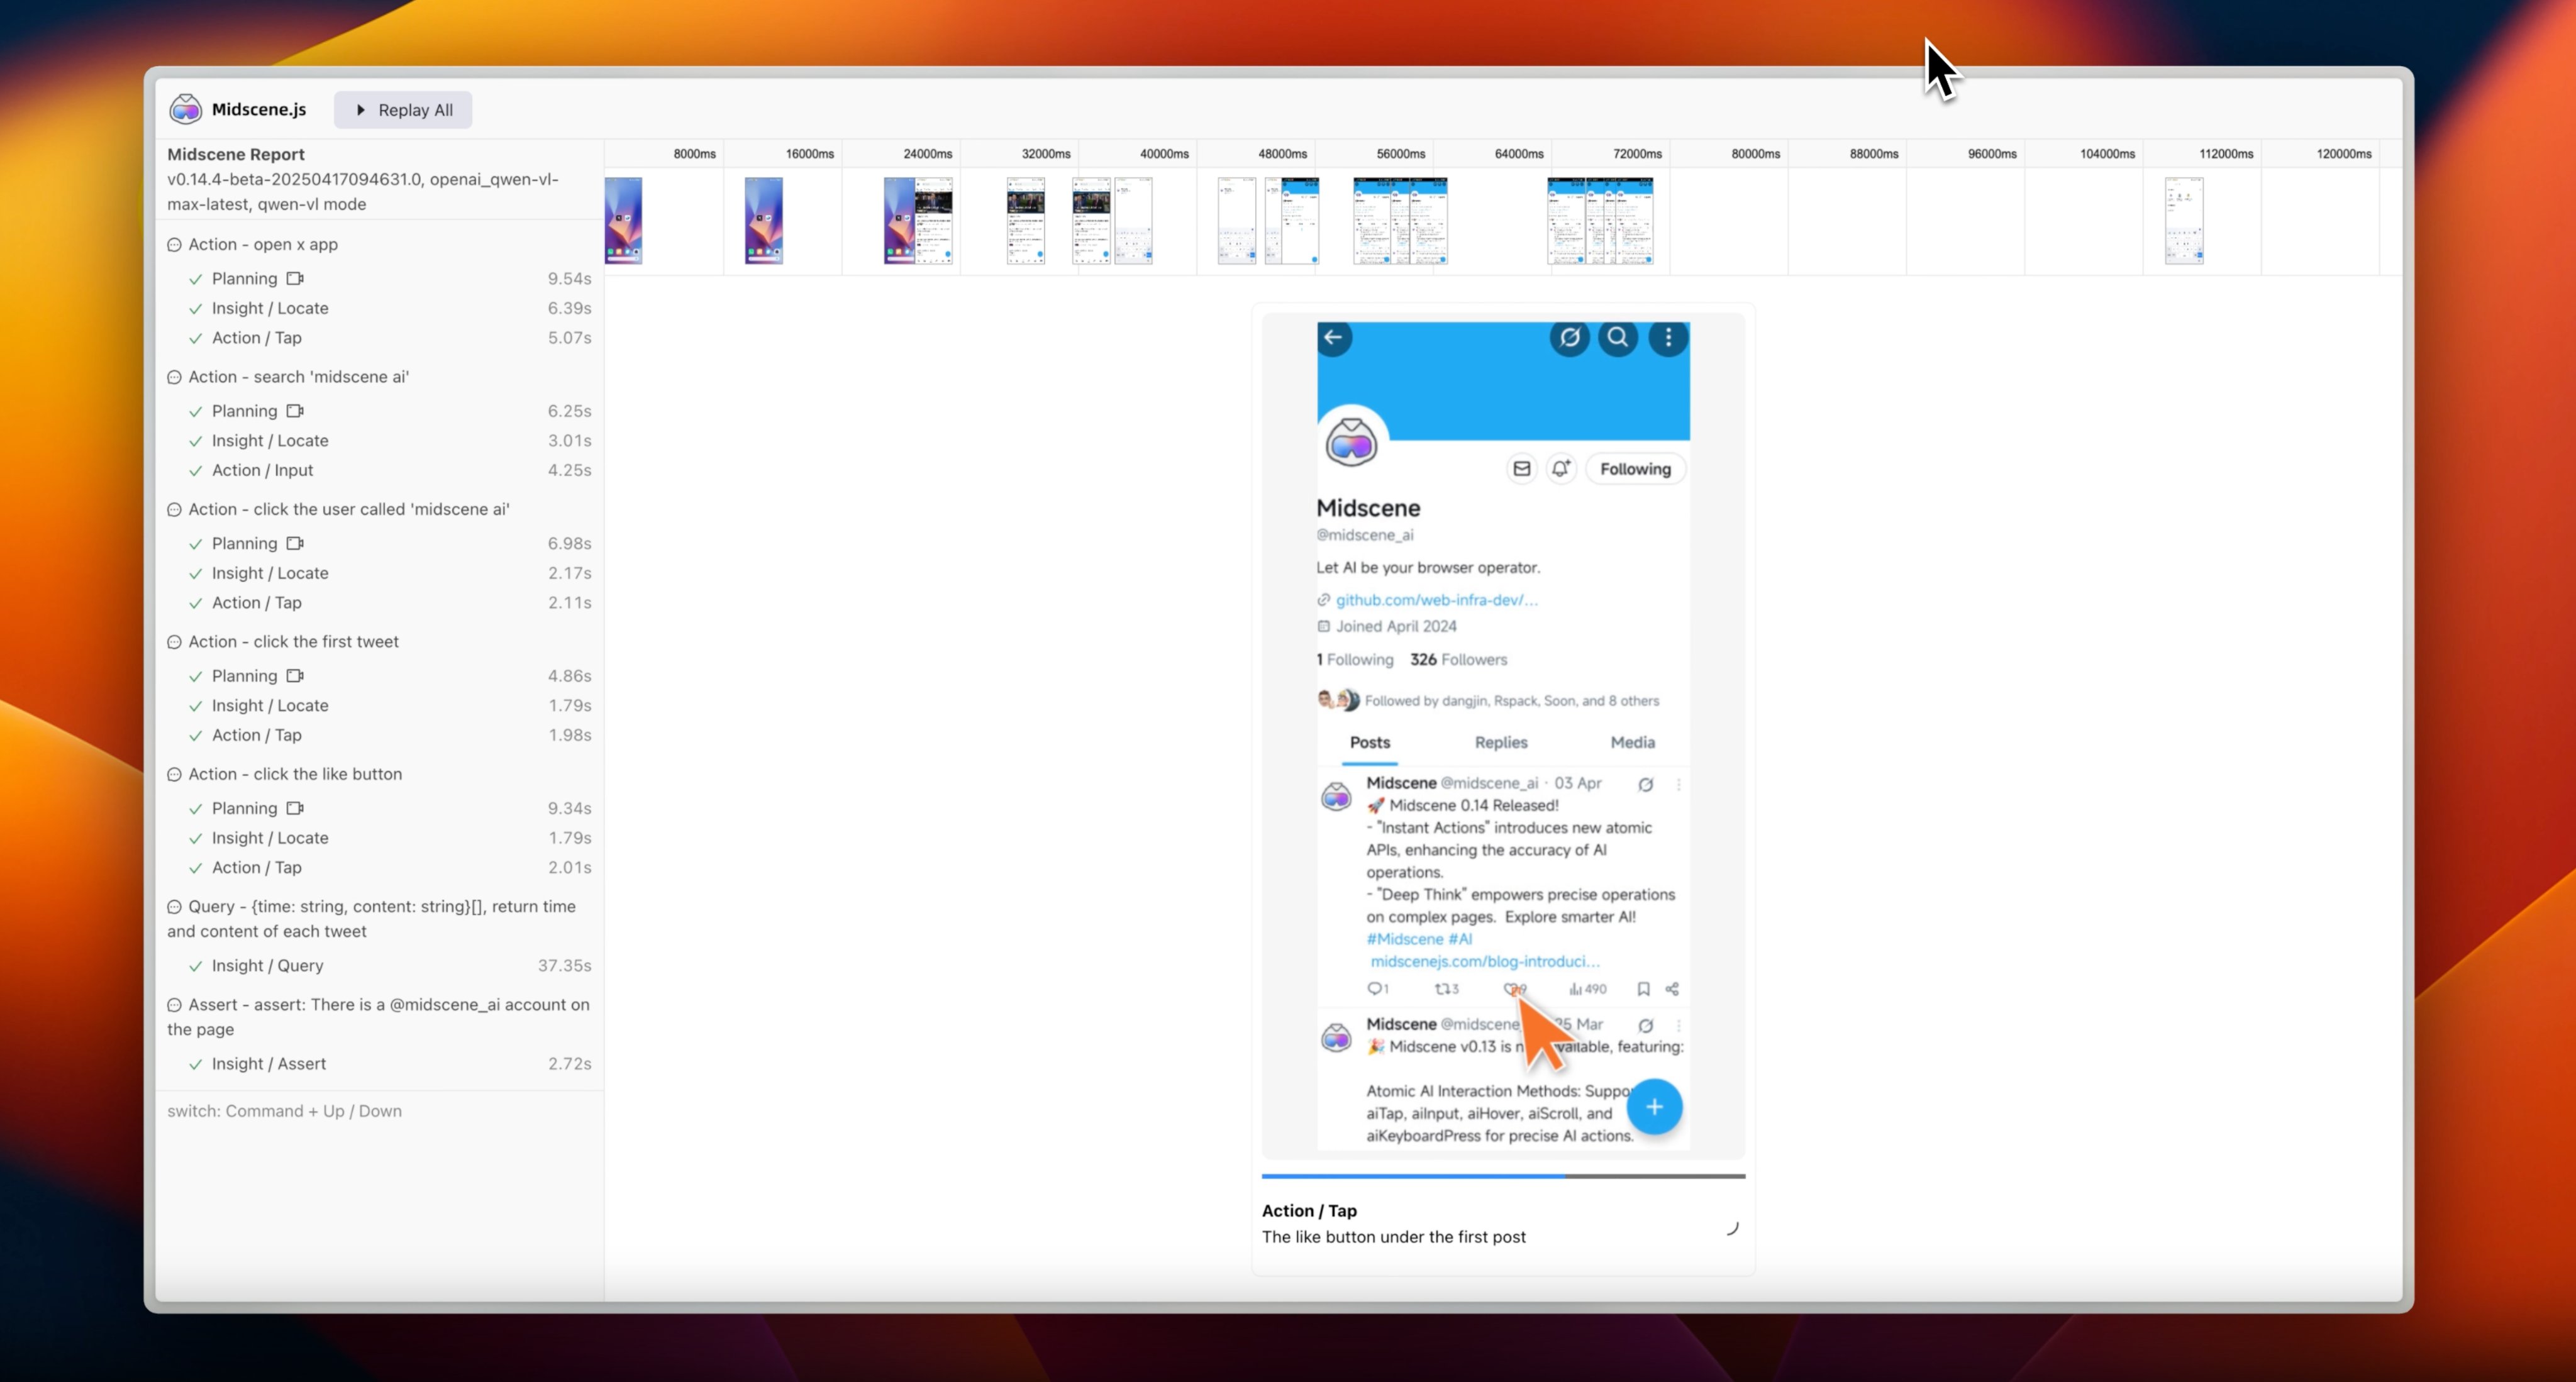This screenshot has height=1382, width=2576.
Task: Click the search icon in profile header
Action: point(1618,337)
